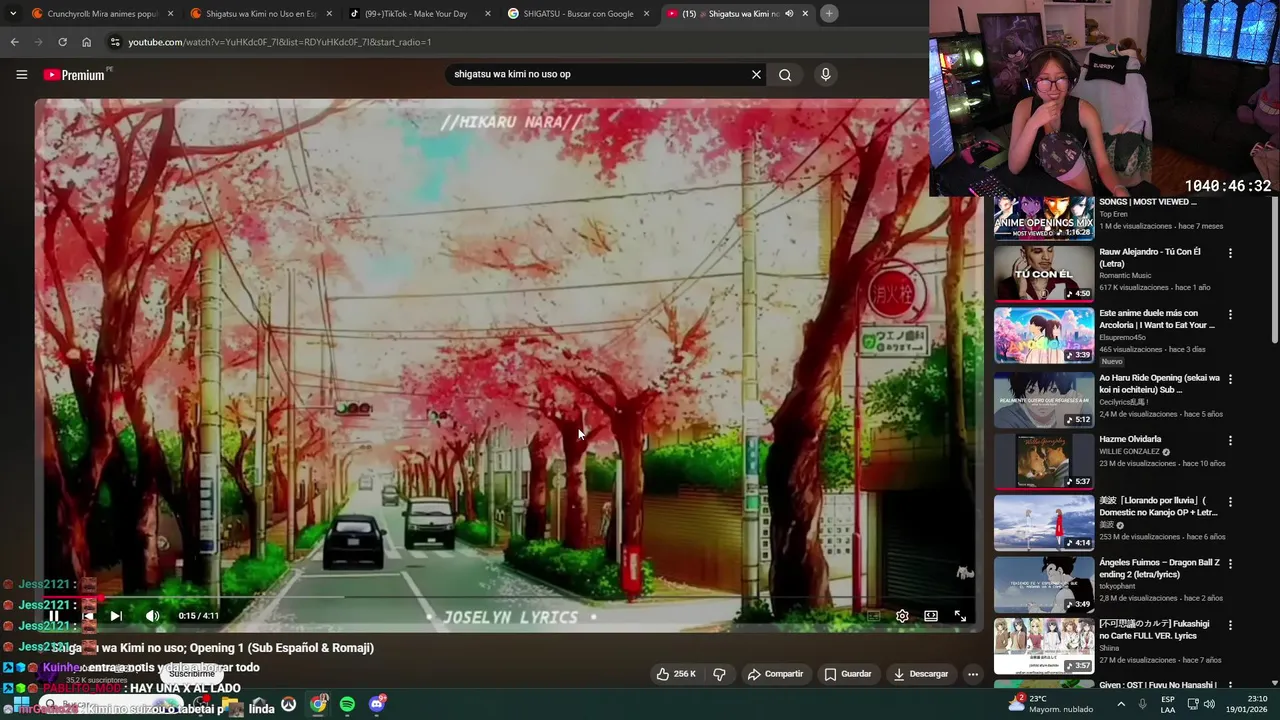Open options for Ao Haru Ride Opening
Viewport: 1280px width, 720px height.
pyautogui.click(x=1230, y=379)
